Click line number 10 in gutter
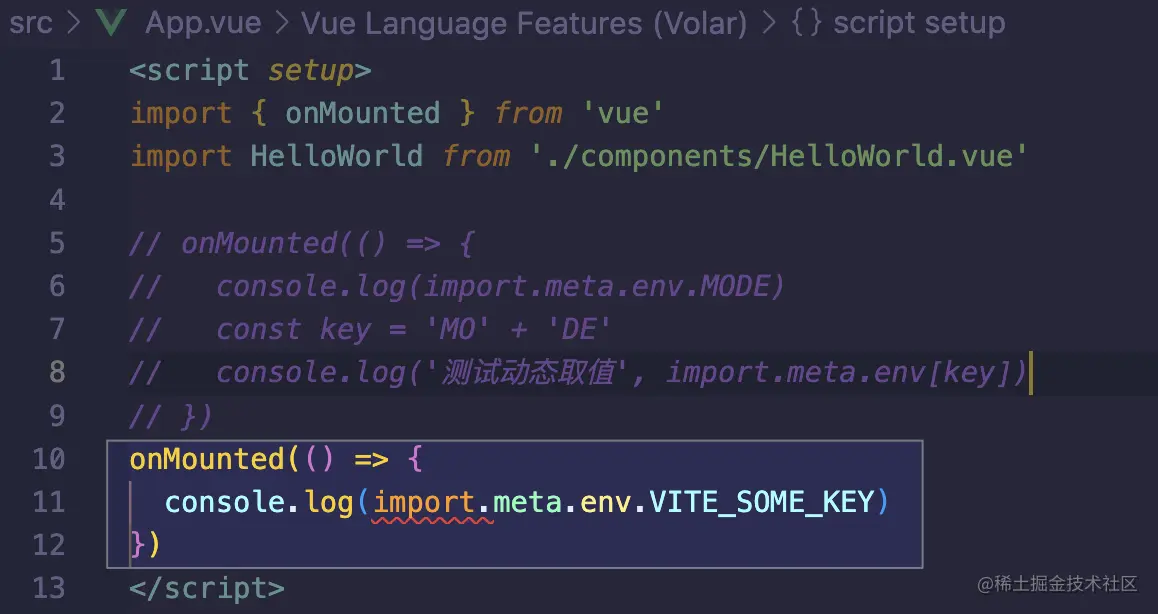This screenshot has height=614, width=1158. (49, 459)
